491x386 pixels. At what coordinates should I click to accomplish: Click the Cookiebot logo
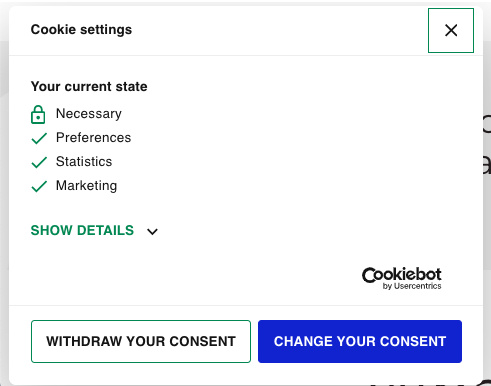tap(402, 278)
